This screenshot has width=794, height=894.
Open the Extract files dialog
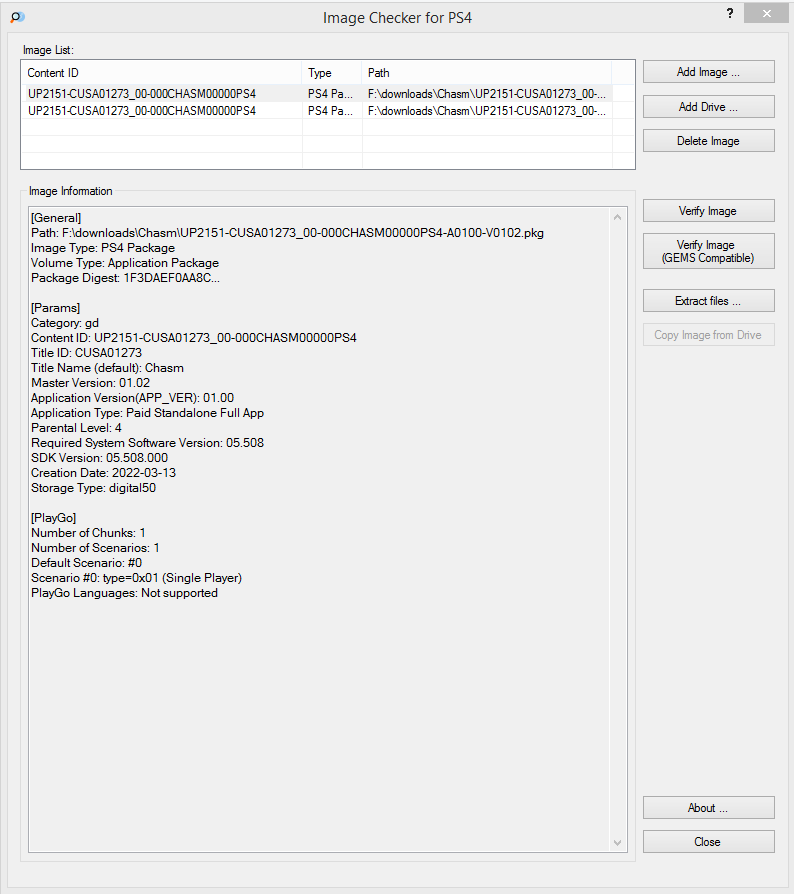(x=709, y=300)
